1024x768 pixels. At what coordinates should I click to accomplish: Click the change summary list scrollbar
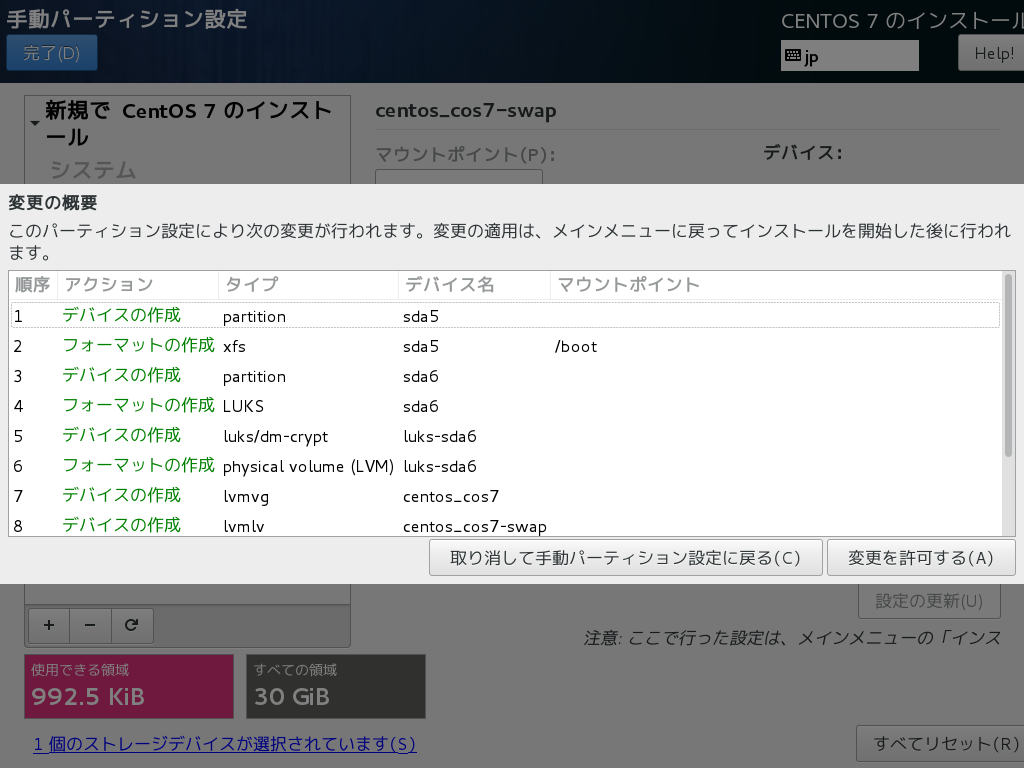(x=1008, y=366)
